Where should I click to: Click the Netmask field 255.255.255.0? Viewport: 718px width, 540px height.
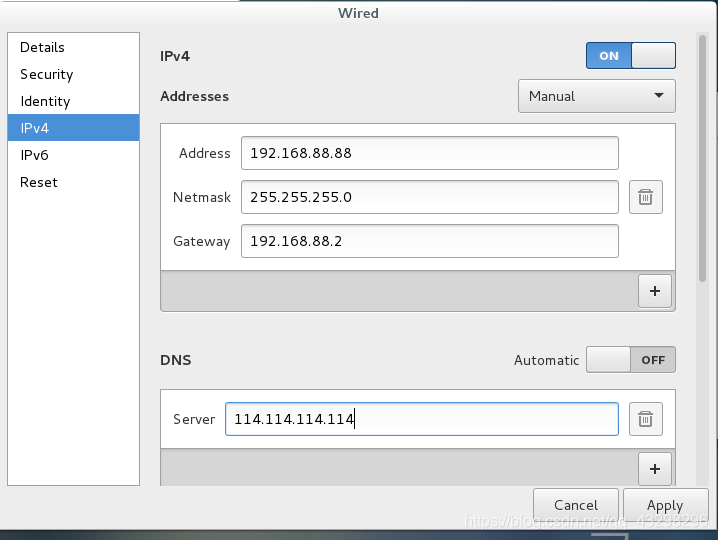coord(430,197)
